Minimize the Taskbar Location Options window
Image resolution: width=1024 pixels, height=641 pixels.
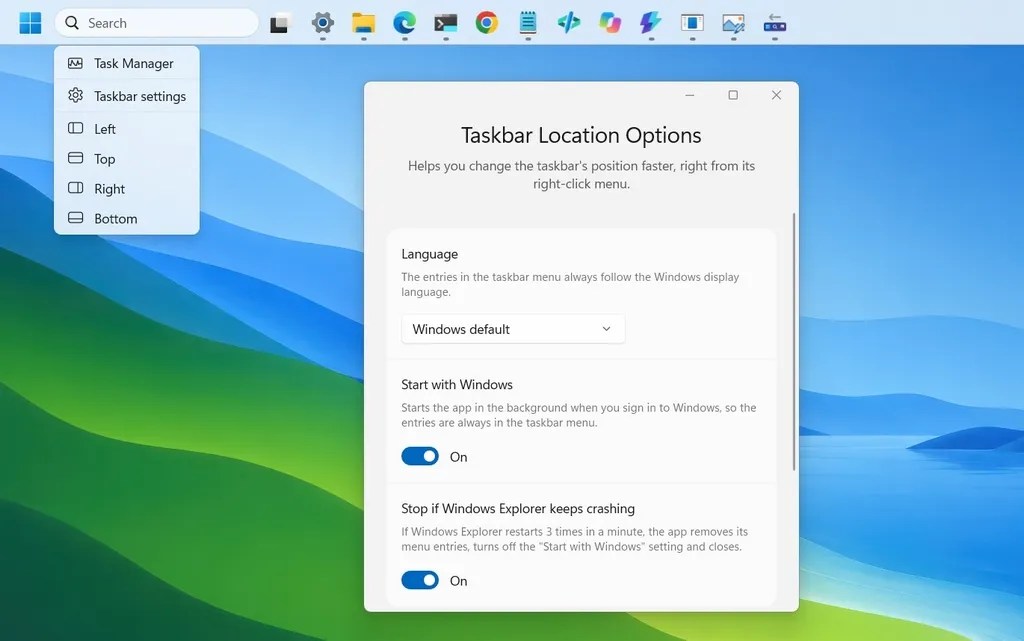690,95
